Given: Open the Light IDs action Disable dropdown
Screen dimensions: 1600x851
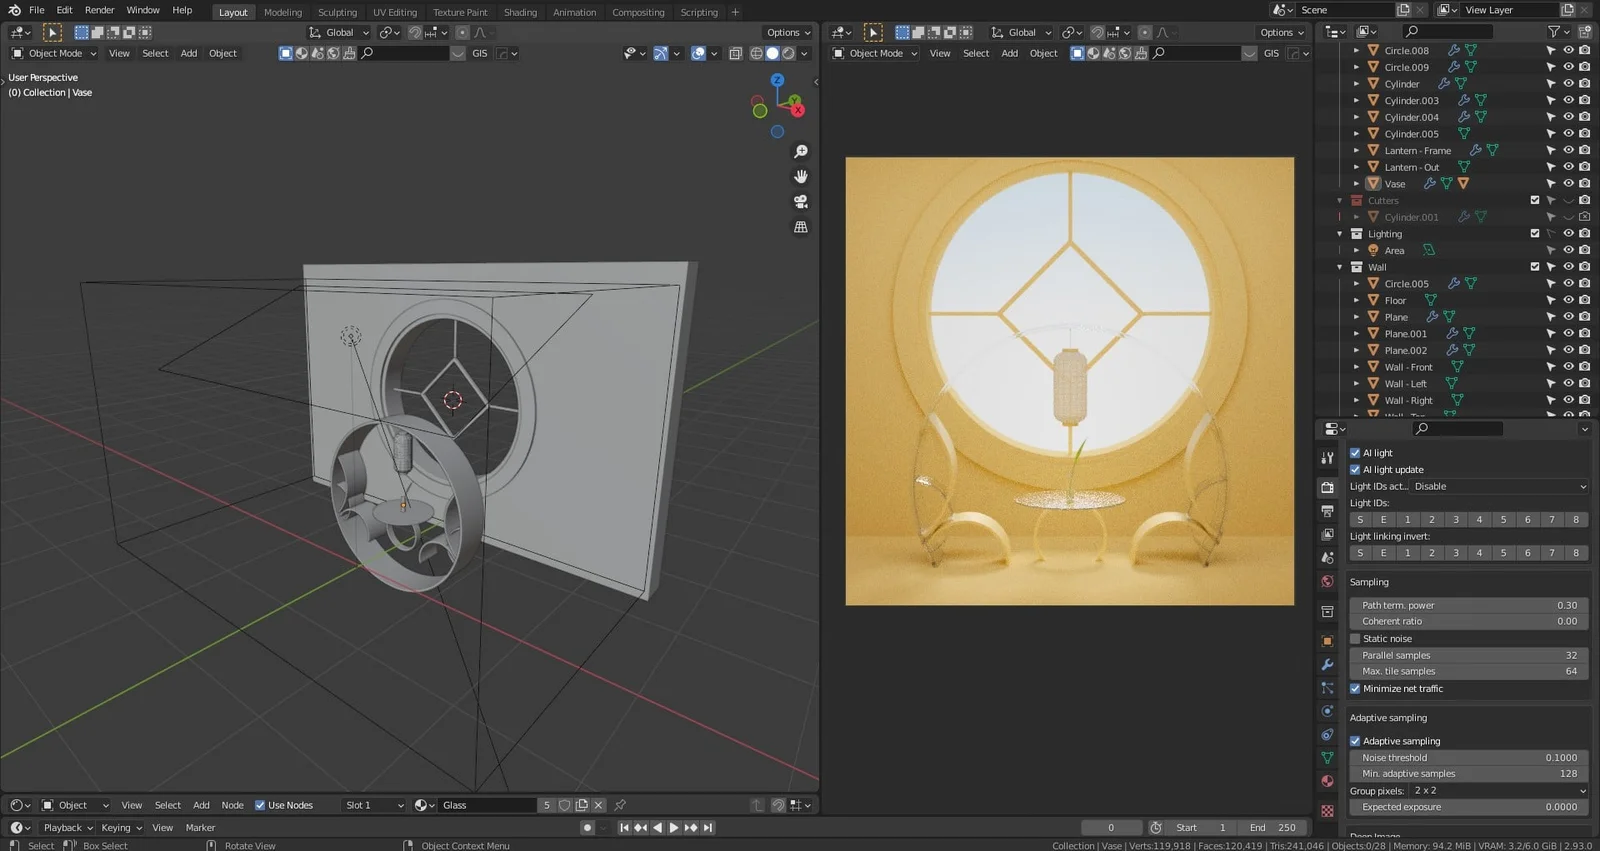Looking at the screenshot, I should pyautogui.click(x=1498, y=487).
